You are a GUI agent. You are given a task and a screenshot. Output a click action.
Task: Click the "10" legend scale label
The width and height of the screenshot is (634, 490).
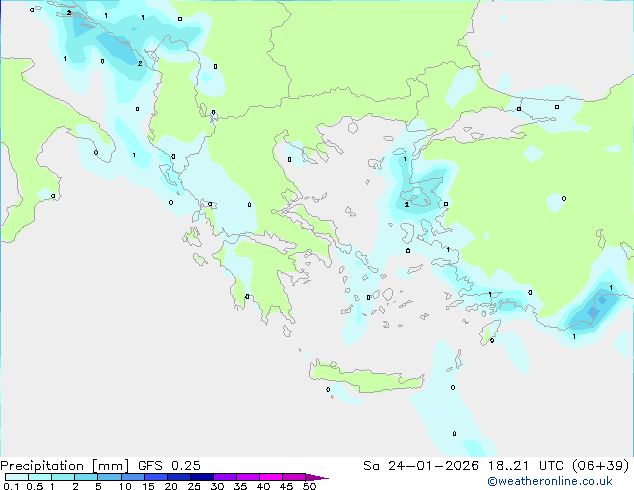pos(125,486)
